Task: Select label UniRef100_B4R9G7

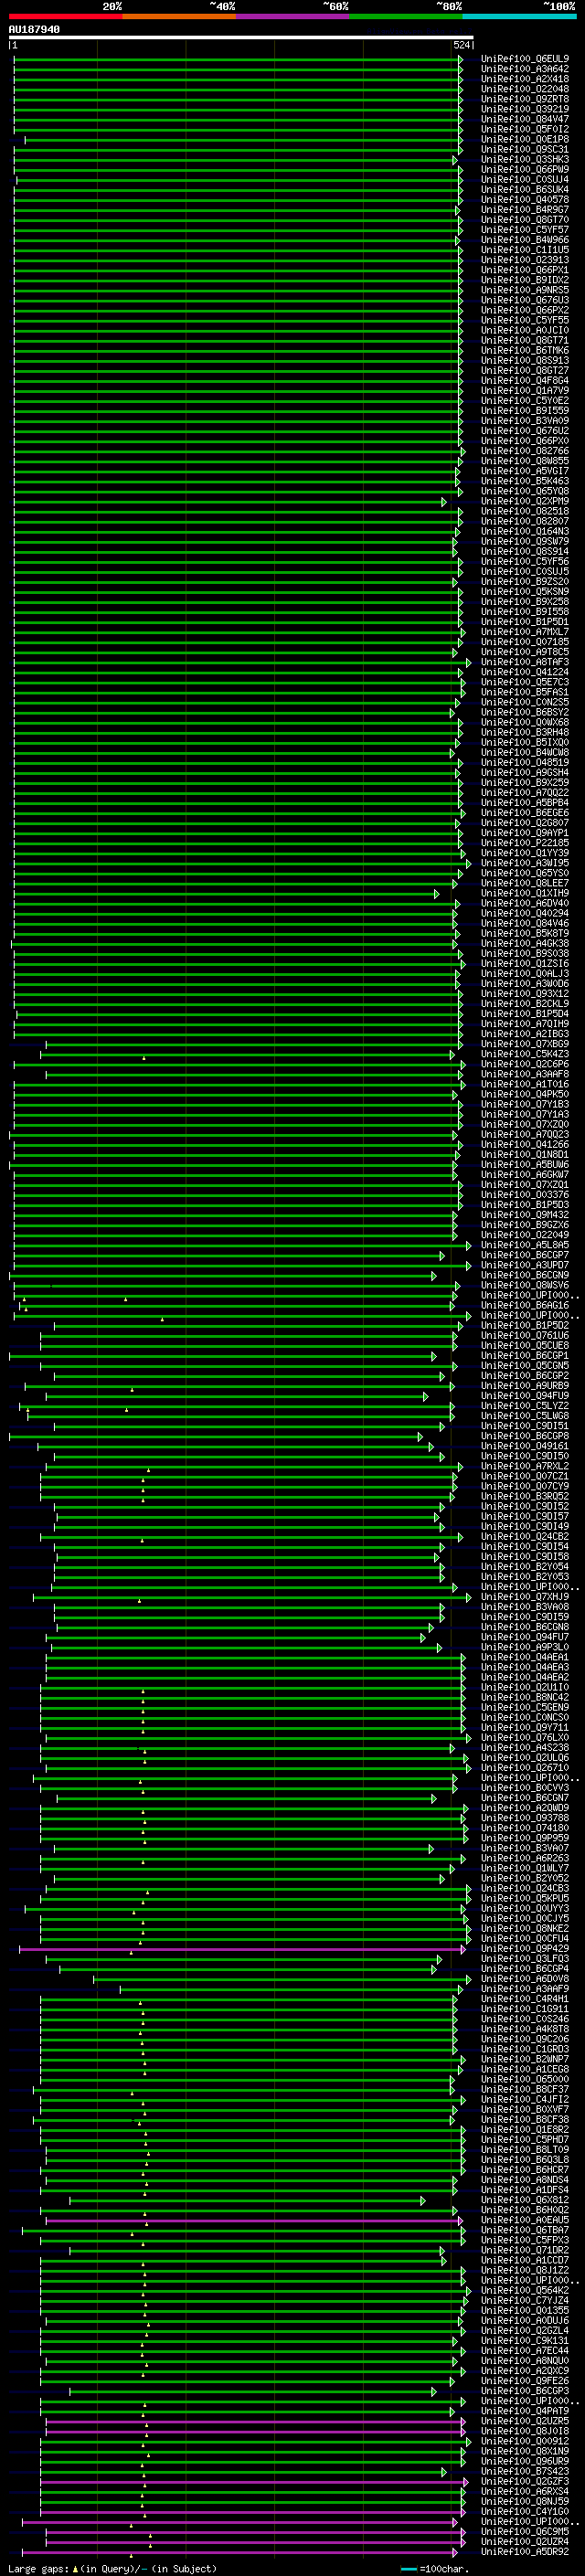Action: pyautogui.click(x=525, y=210)
